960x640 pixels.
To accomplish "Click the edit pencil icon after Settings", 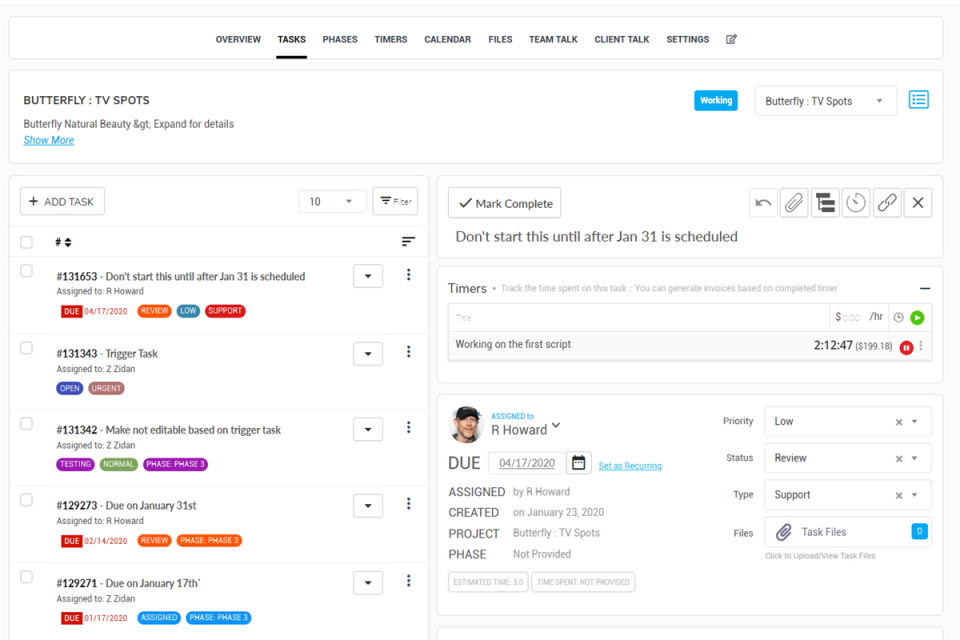I will pyautogui.click(x=731, y=39).
